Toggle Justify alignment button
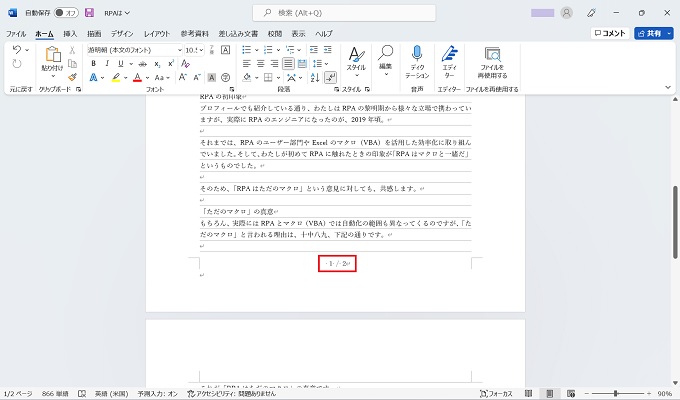This screenshot has height=400, width=680. pyautogui.click(x=288, y=64)
